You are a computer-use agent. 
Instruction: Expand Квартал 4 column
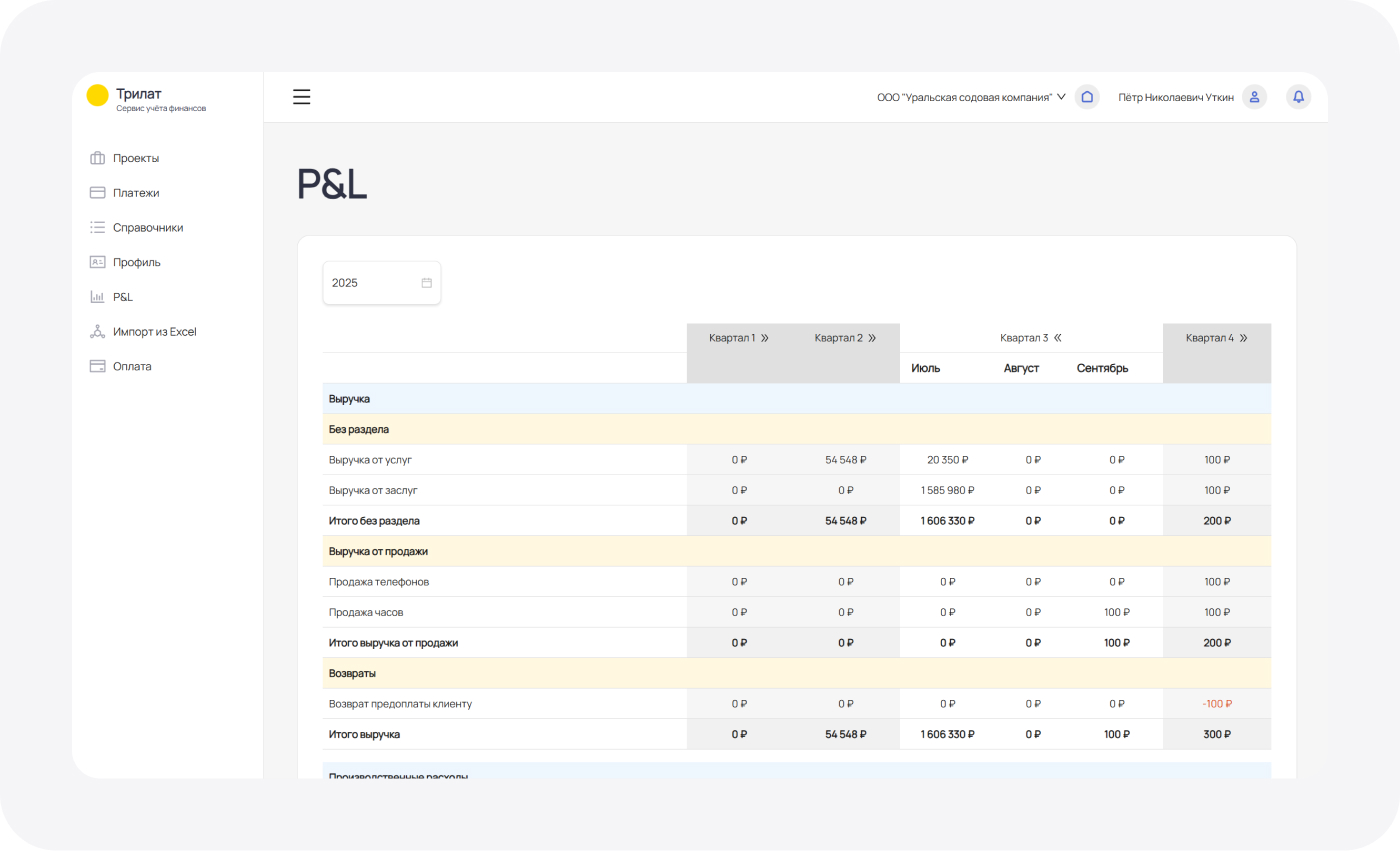point(1243,338)
